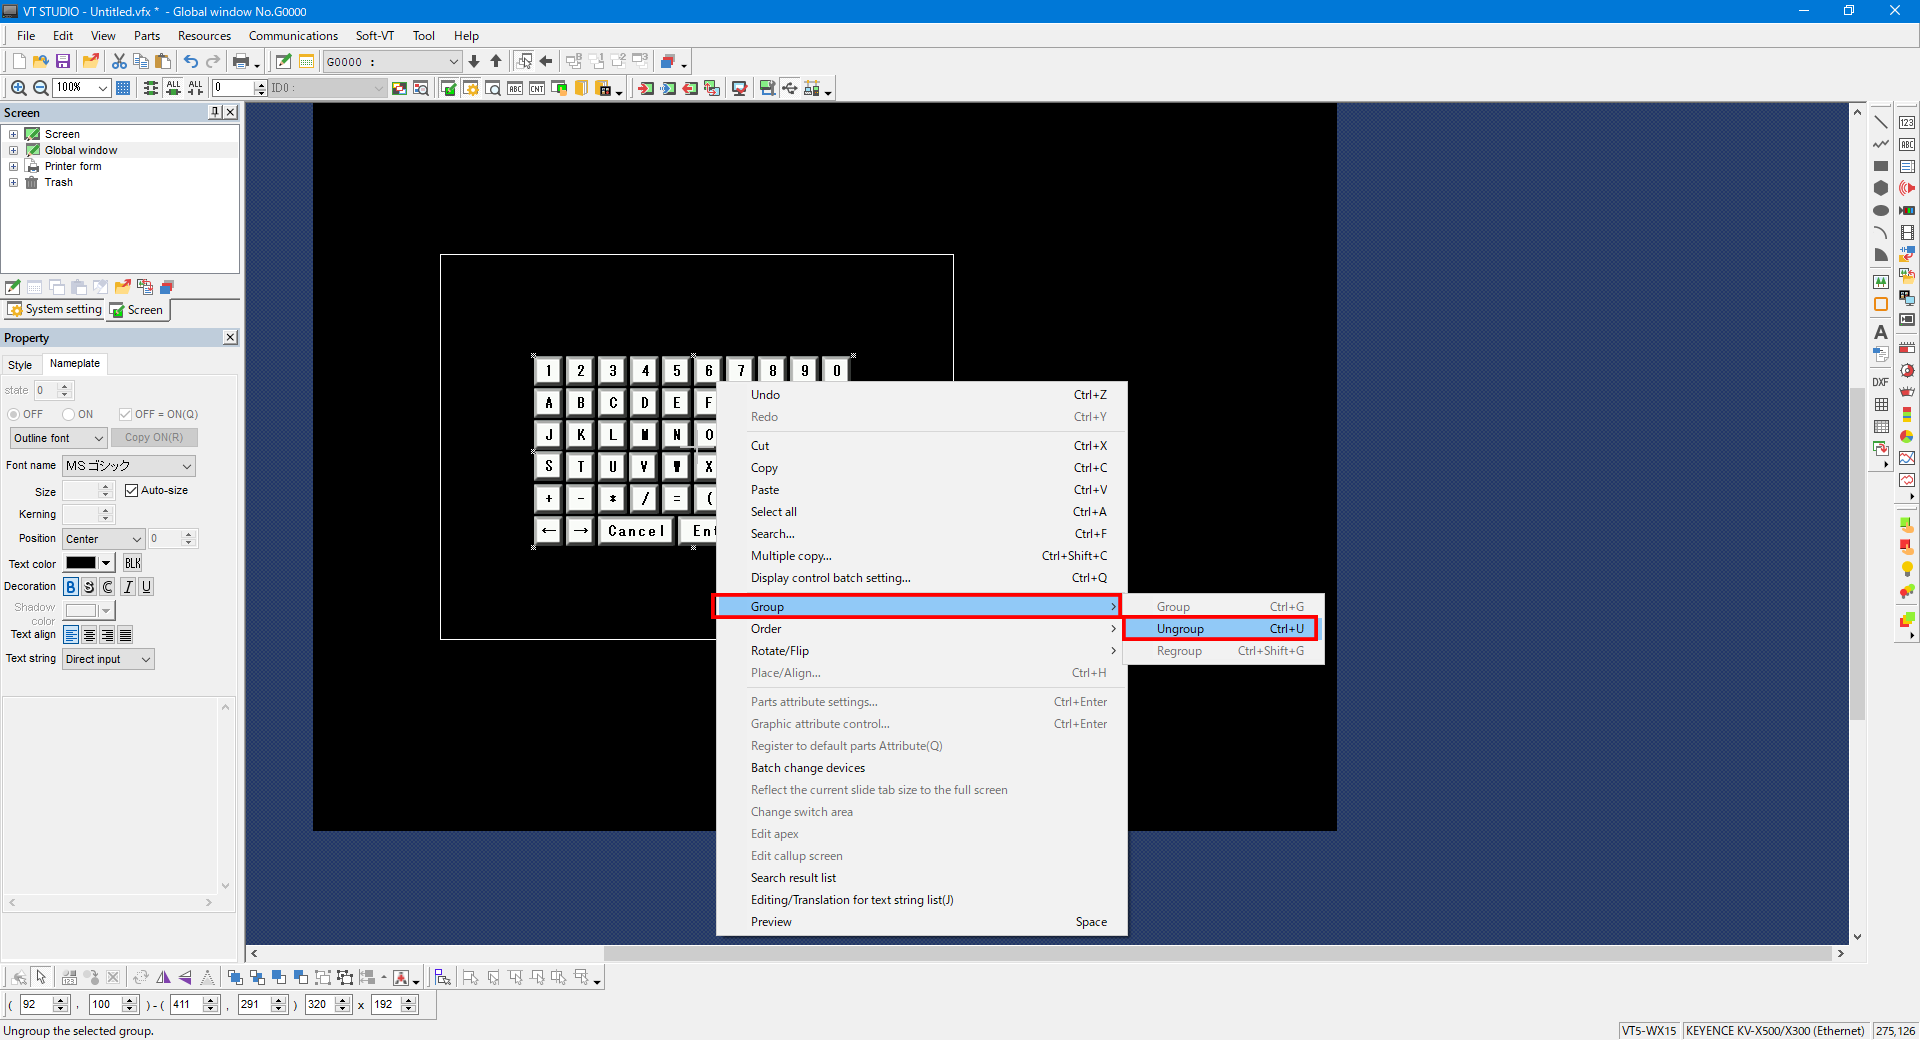This screenshot has width=1920, height=1042.
Task: Click the Cut scissors icon
Action: [119, 61]
